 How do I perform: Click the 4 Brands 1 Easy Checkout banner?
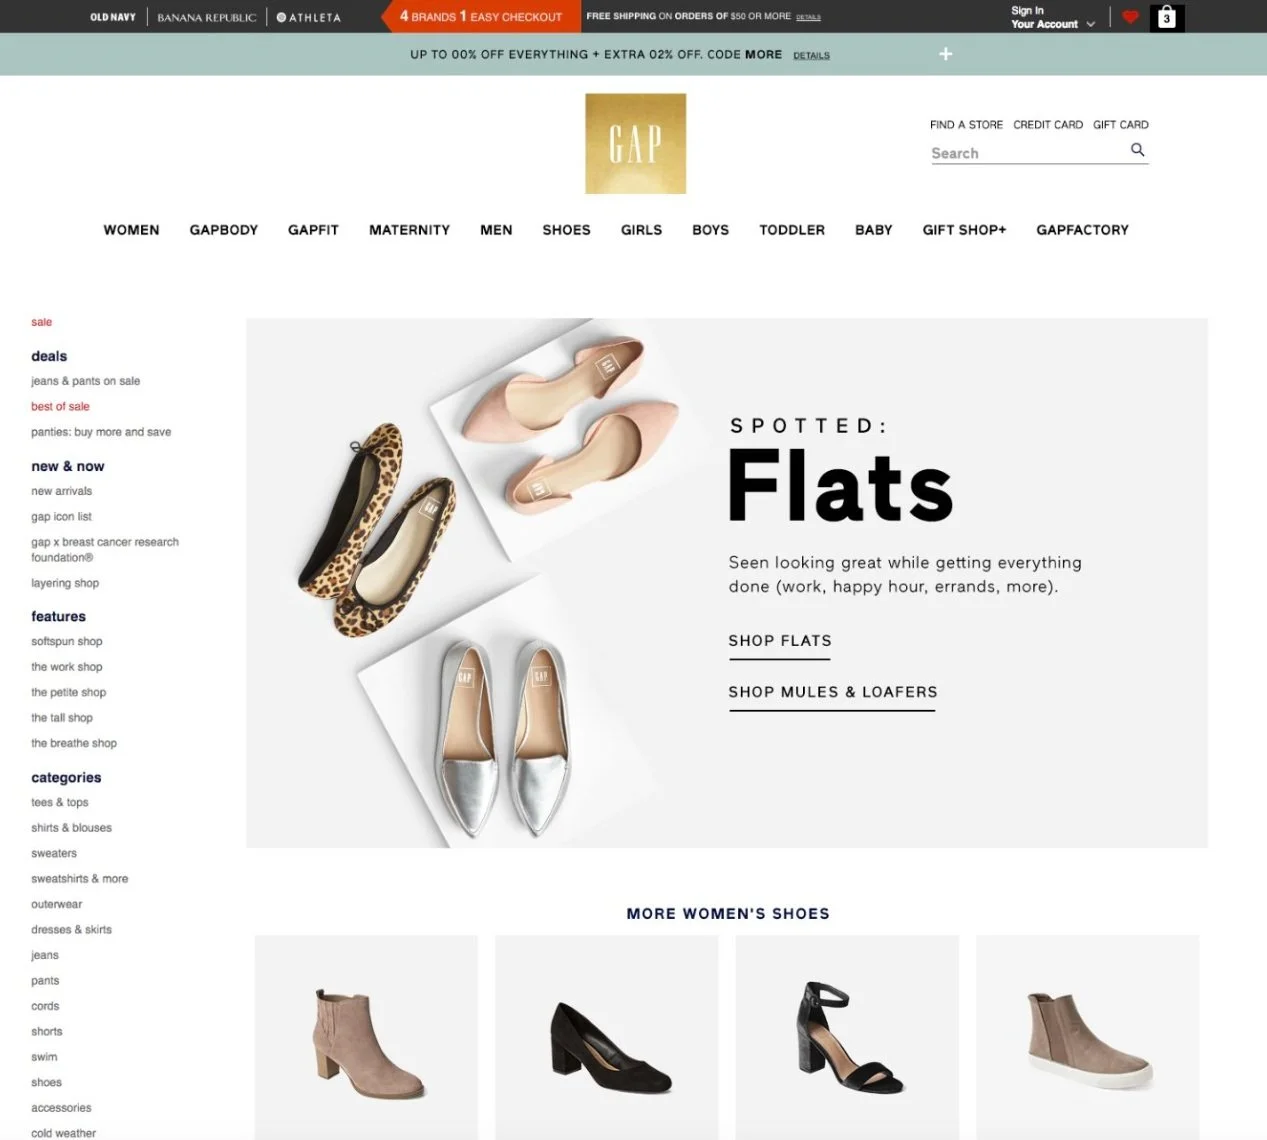[x=481, y=16]
